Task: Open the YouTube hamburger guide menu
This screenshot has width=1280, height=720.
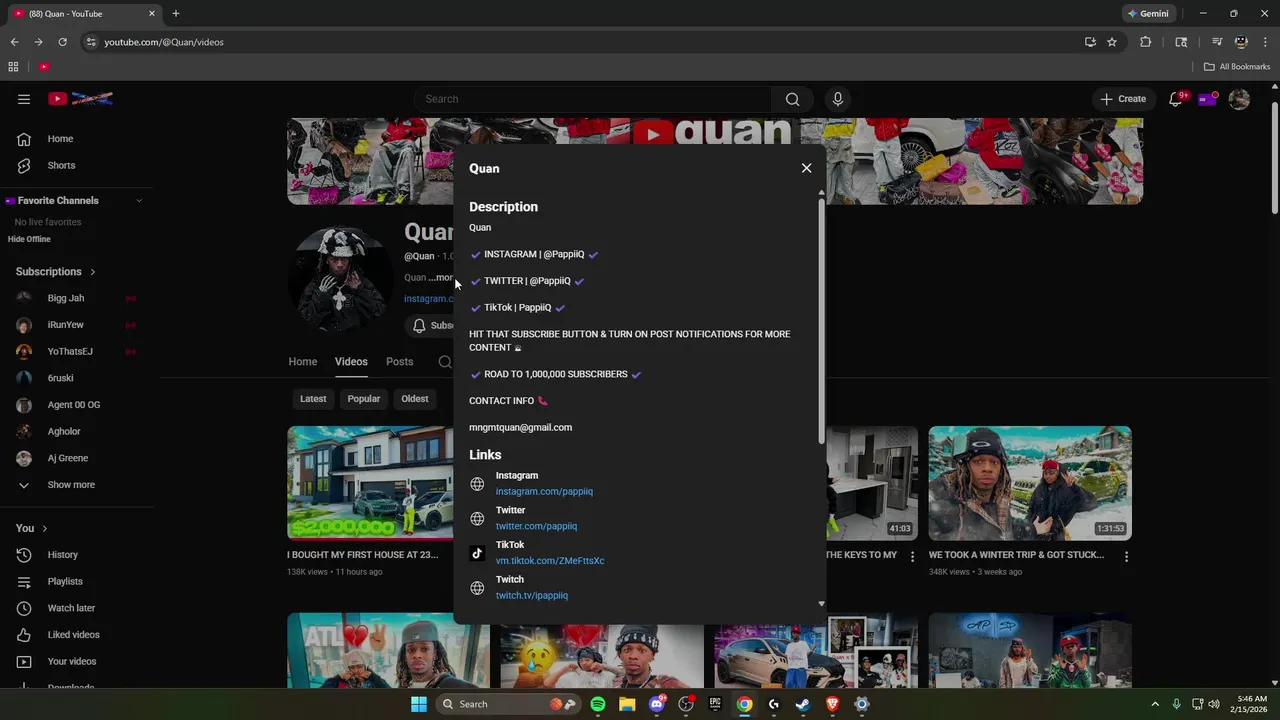Action: [x=24, y=99]
